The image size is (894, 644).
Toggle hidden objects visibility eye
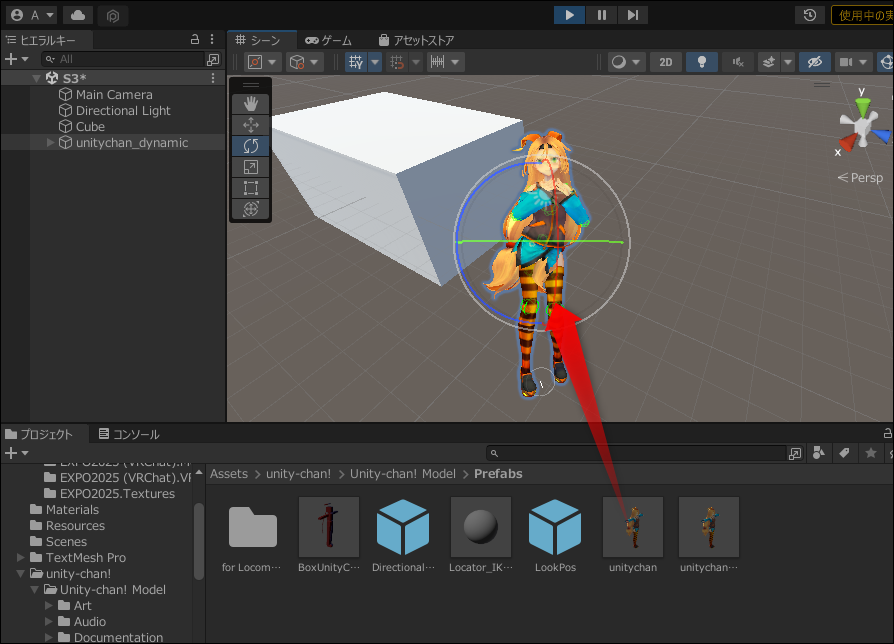point(815,62)
